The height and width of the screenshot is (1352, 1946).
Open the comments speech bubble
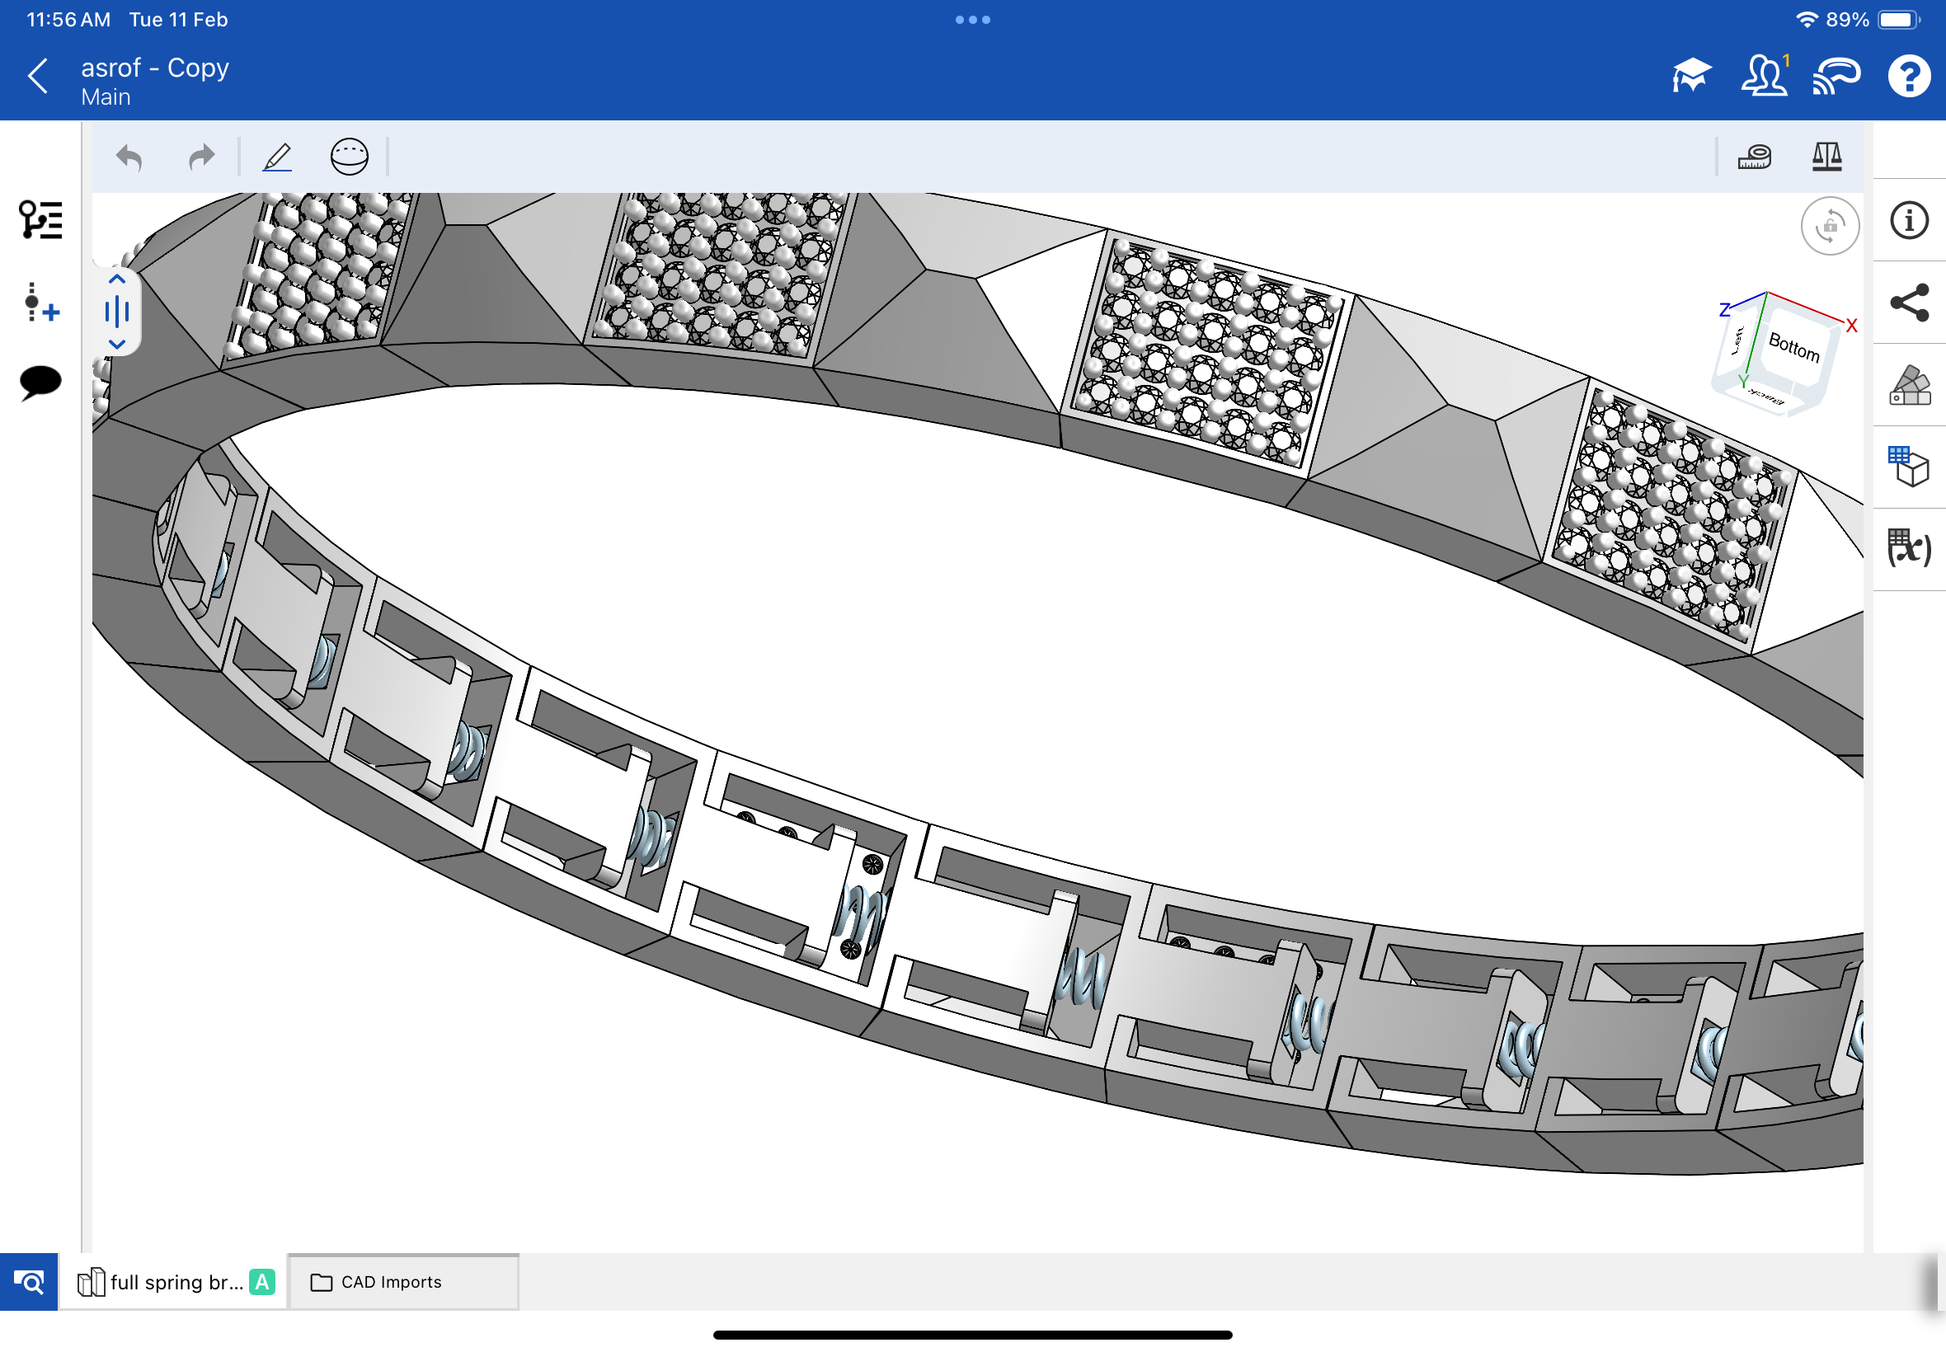tap(40, 382)
